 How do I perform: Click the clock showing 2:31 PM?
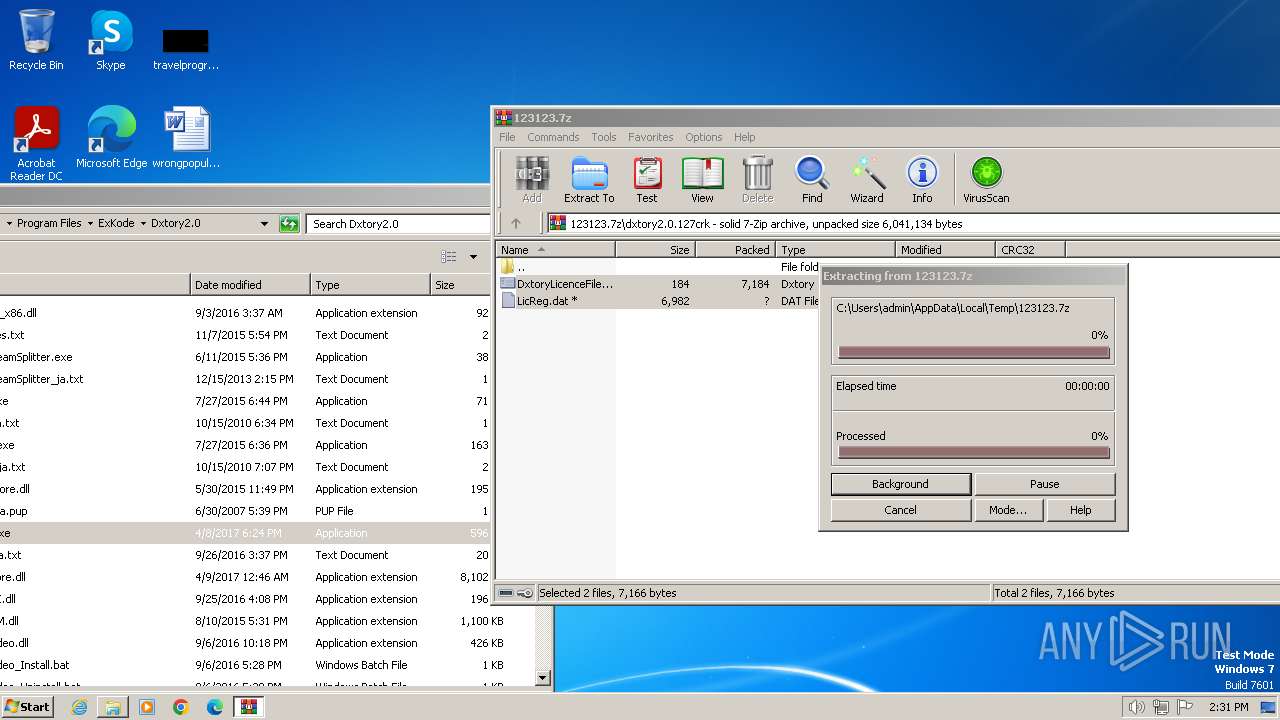[1228, 707]
